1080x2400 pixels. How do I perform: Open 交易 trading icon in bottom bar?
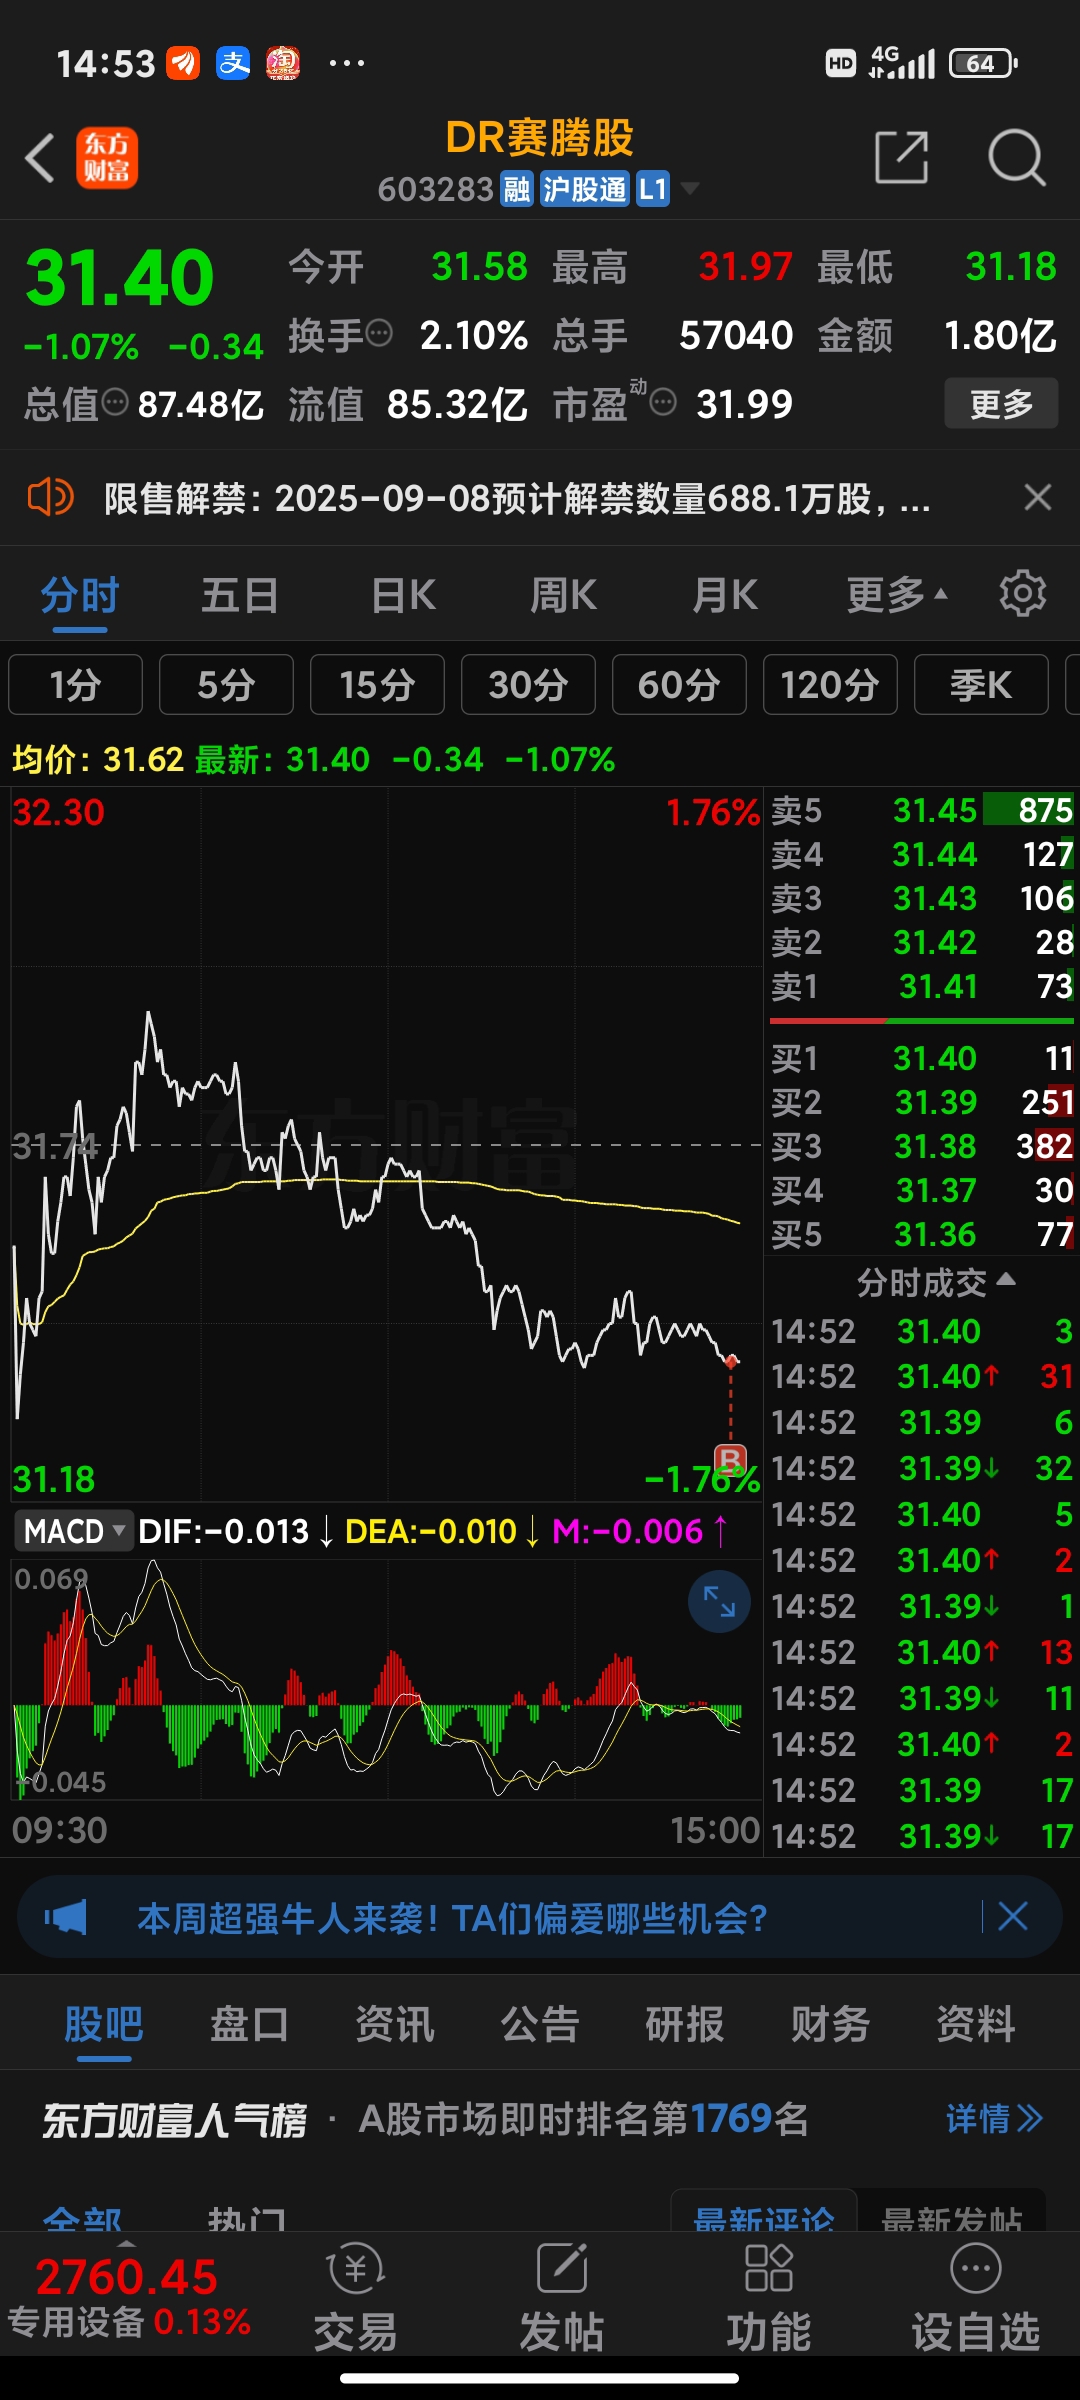coord(355,2296)
